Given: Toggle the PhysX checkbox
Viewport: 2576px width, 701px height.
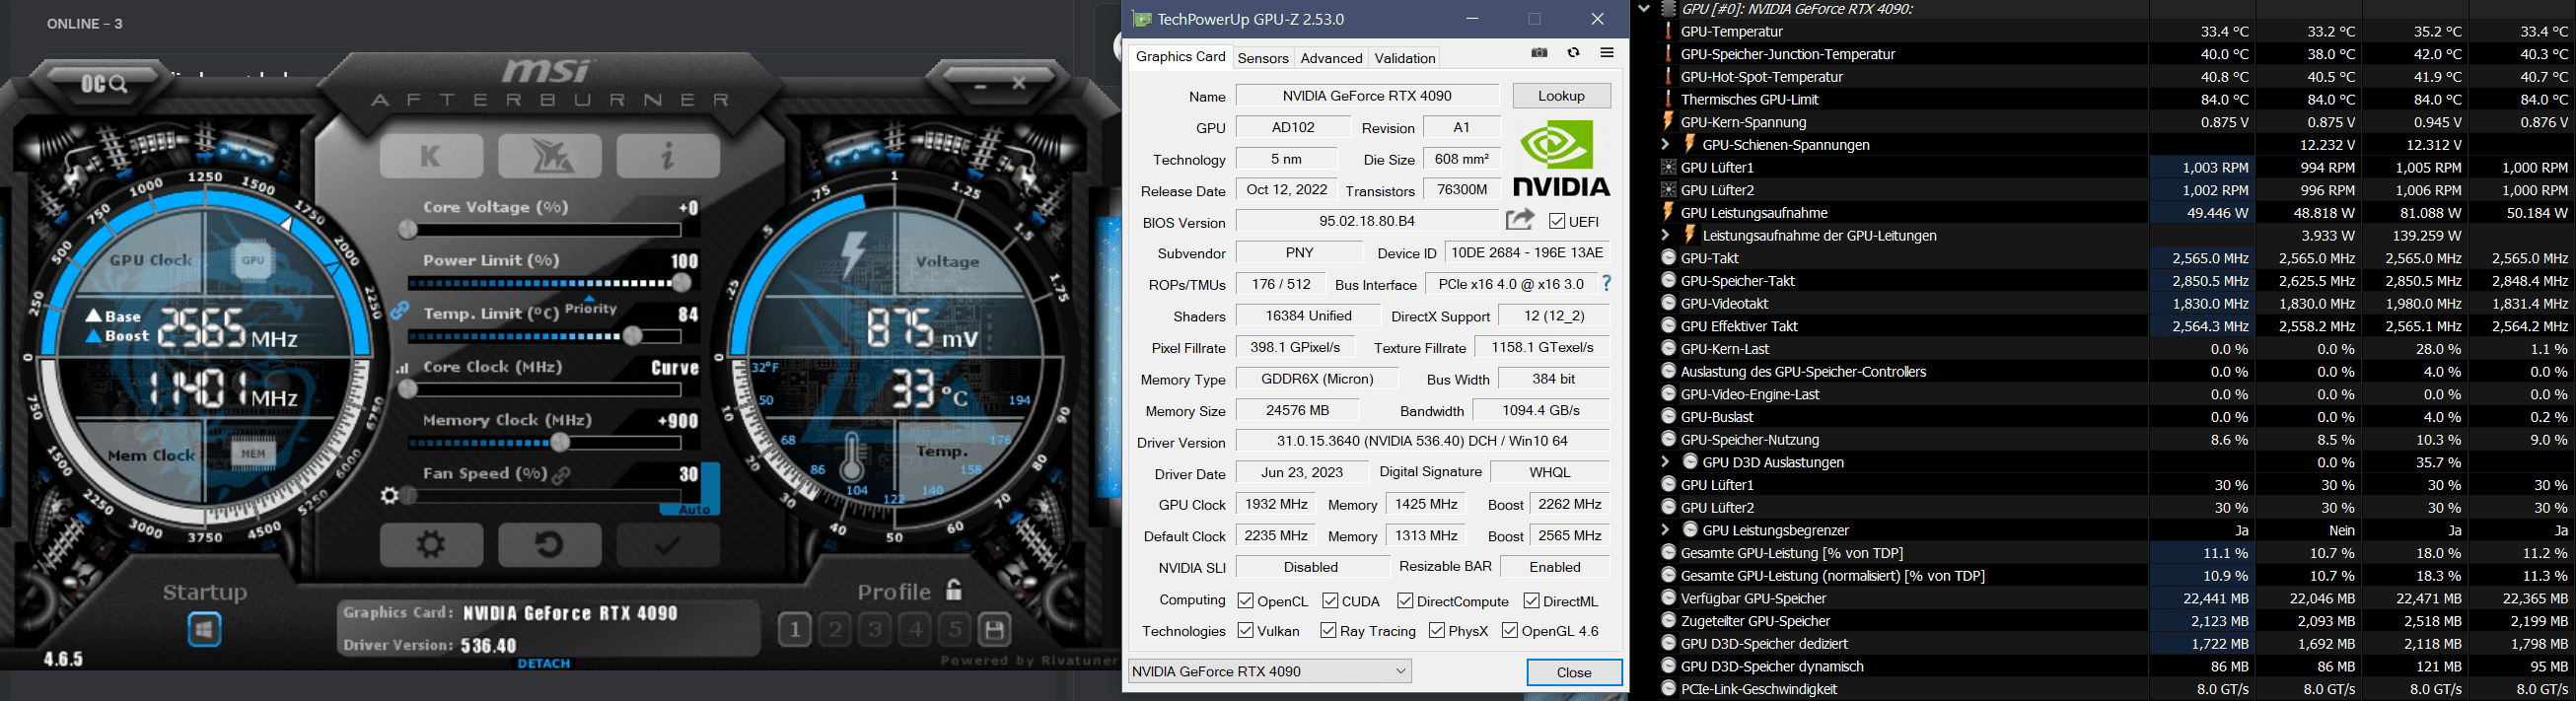Looking at the screenshot, I should (x=1437, y=631).
